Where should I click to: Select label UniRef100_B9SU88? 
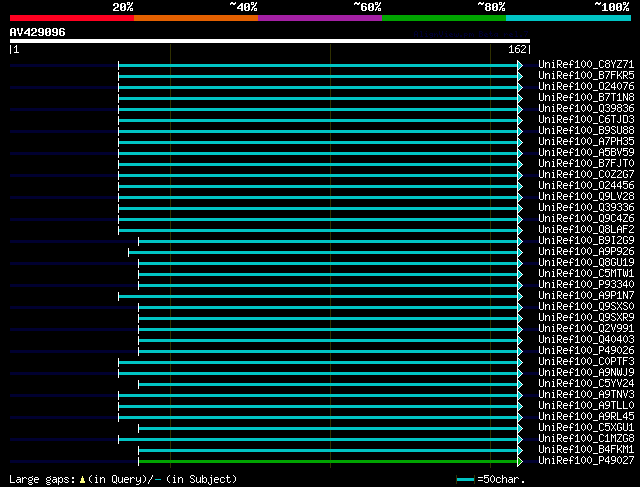click(x=586, y=131)
